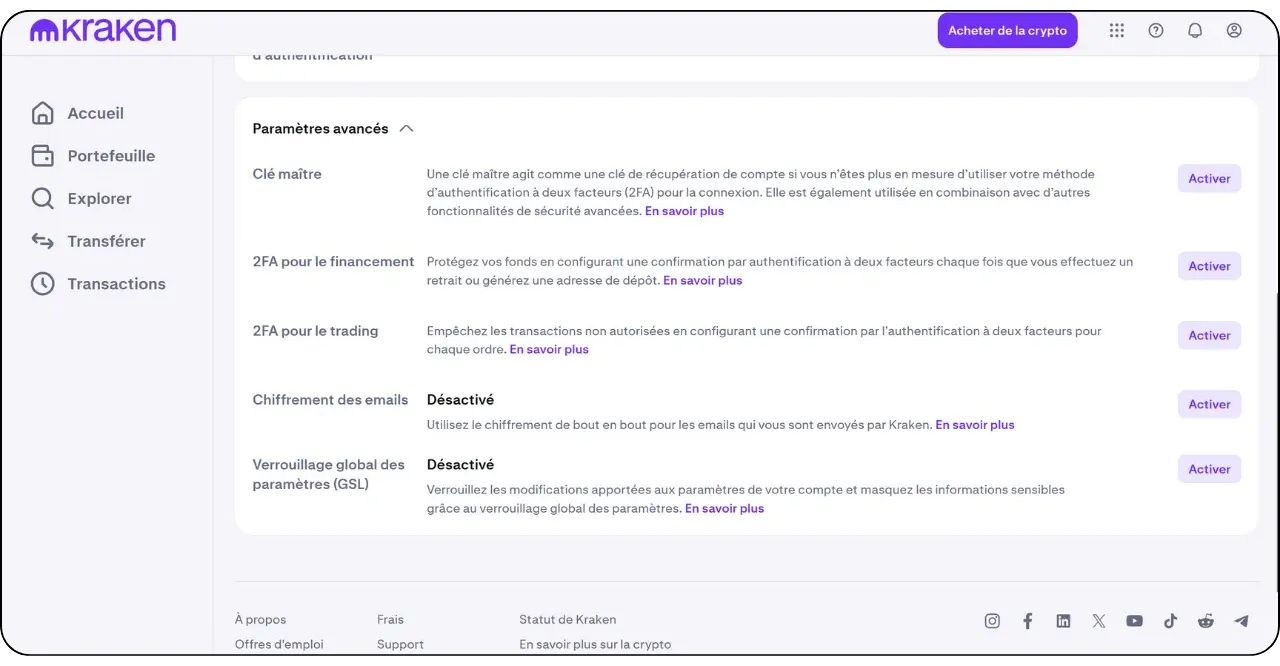Open the apps grid menu icon
This screenshot has width=1280, height=666.
coord(1117,31)
